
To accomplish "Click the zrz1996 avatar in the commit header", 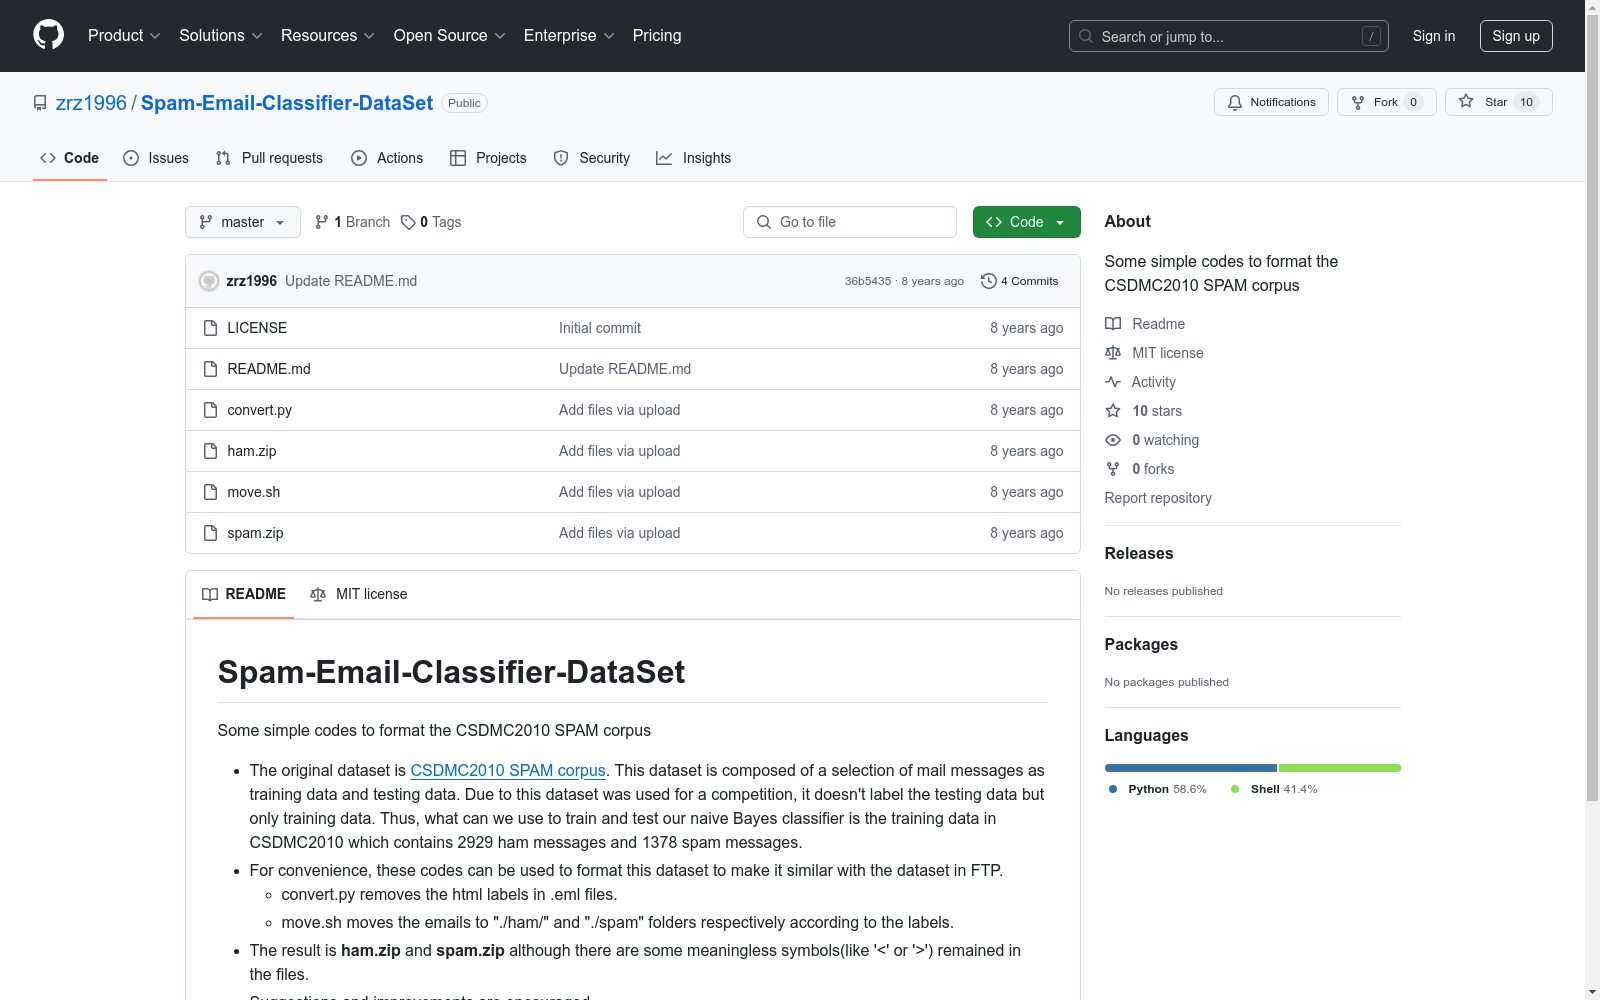I will pyautogui.click(x=209, y=281).
